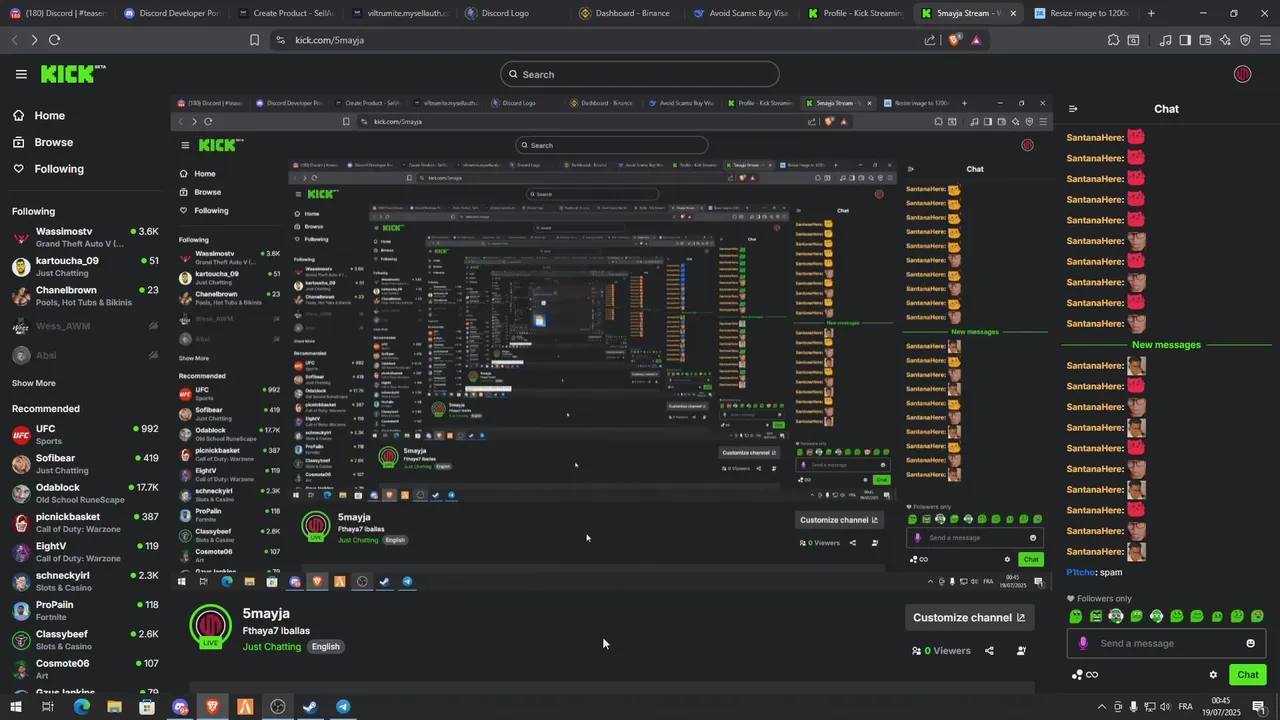Image resolution: width=1280 pixels, height=720 pixels.
Task: Open Chanelbrown channel
Action: (x=84, y=296)
